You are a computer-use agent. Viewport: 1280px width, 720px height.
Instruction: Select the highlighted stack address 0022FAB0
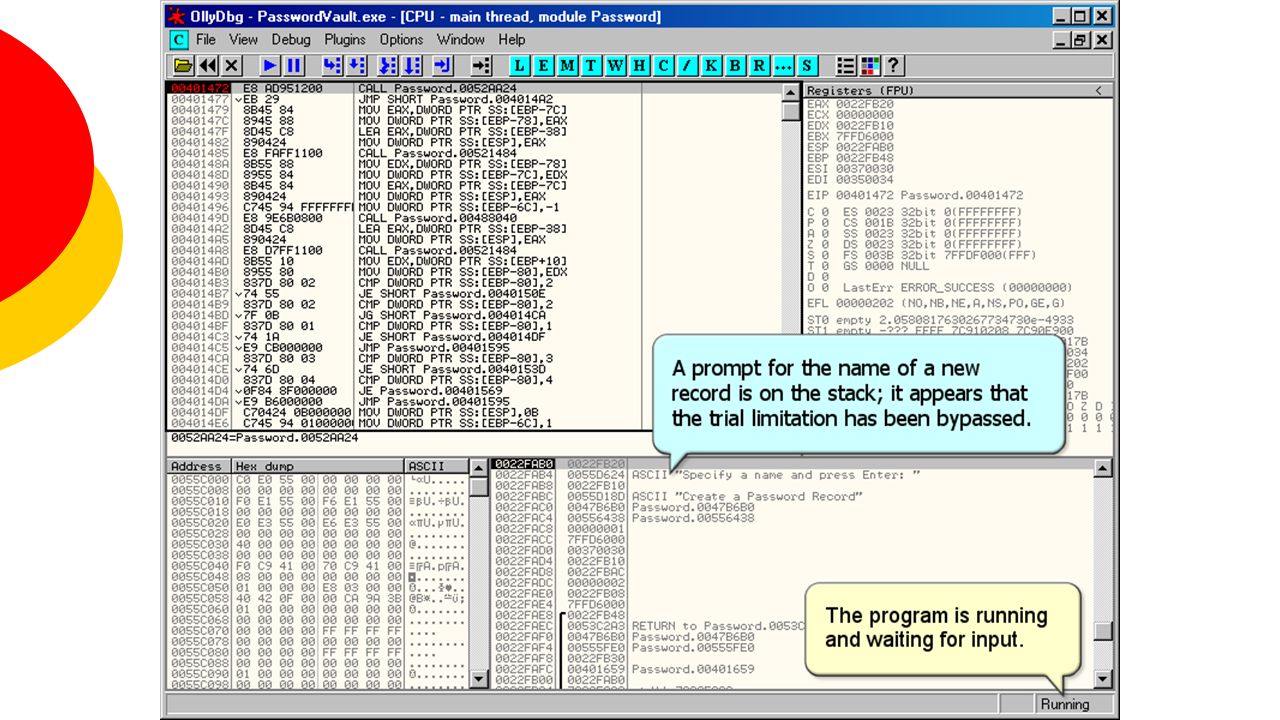coord(524,464)
